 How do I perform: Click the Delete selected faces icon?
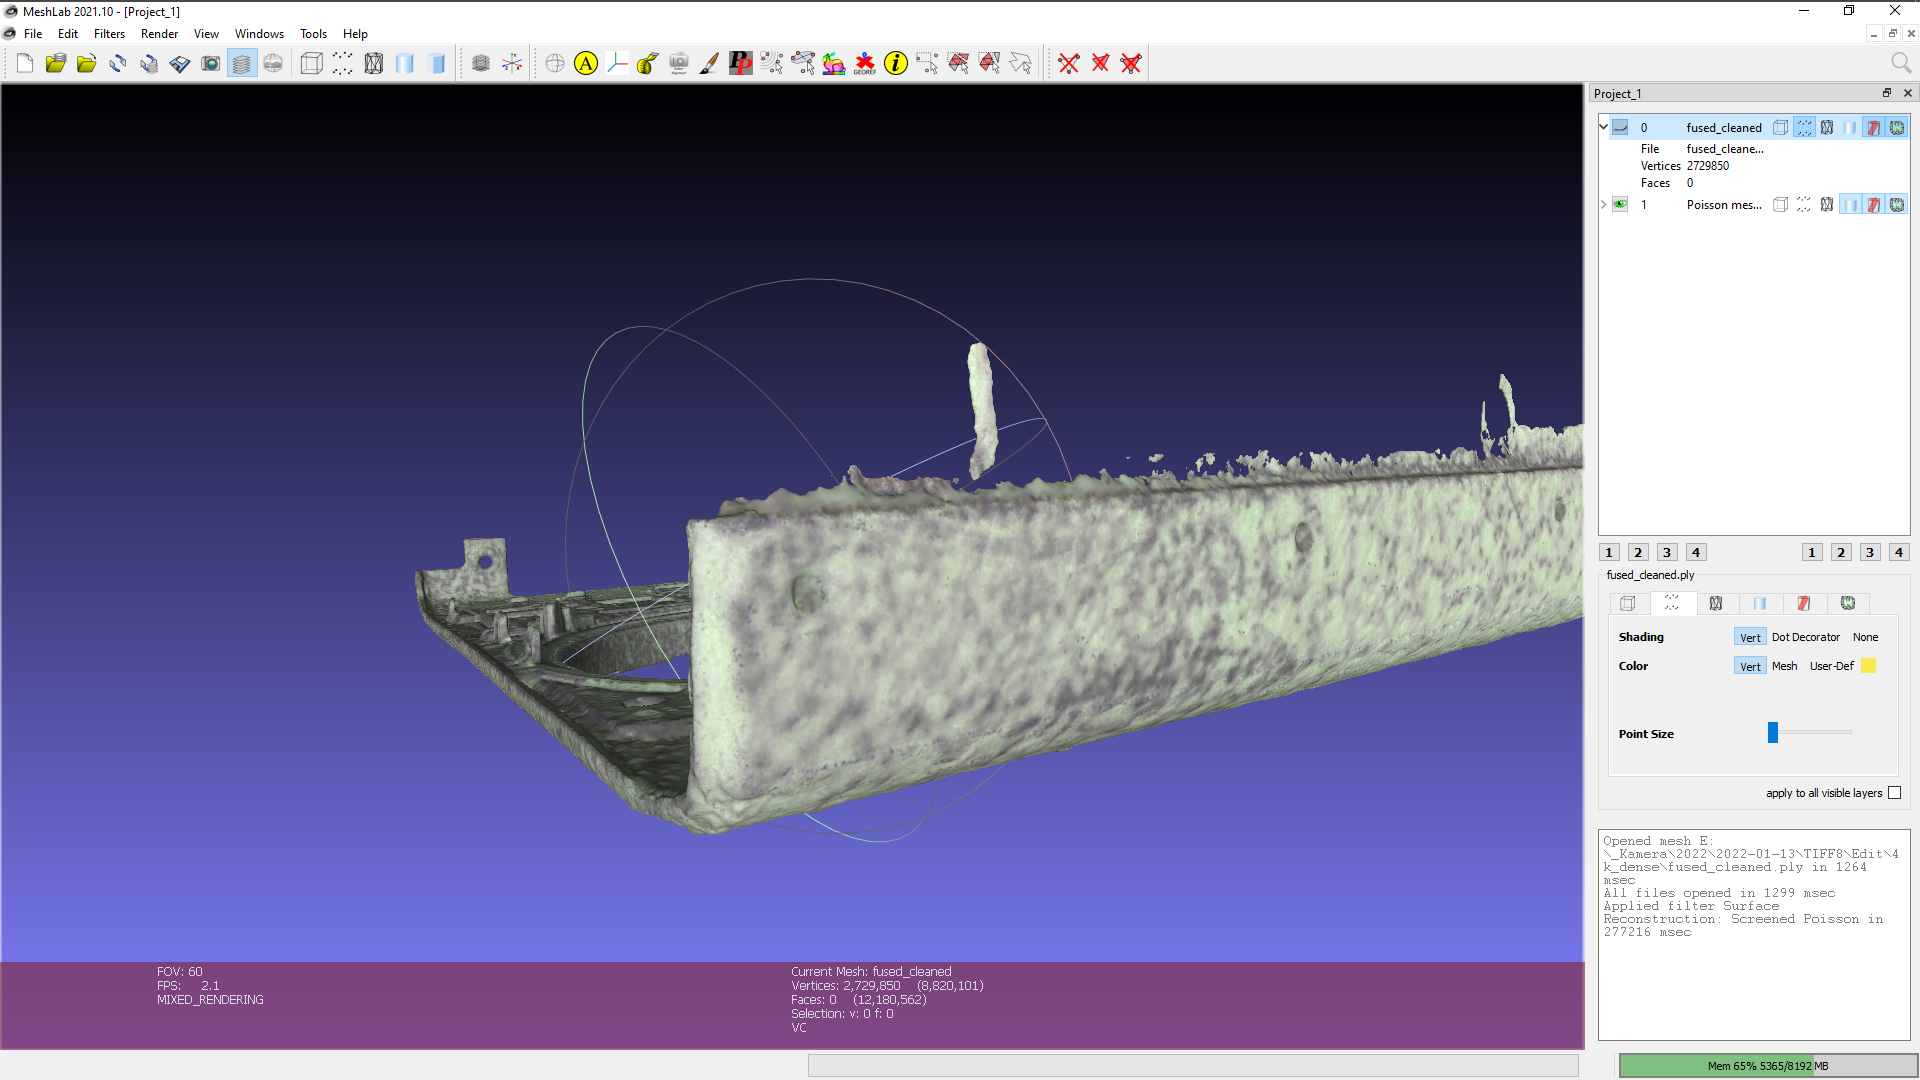pos(1100,64)
